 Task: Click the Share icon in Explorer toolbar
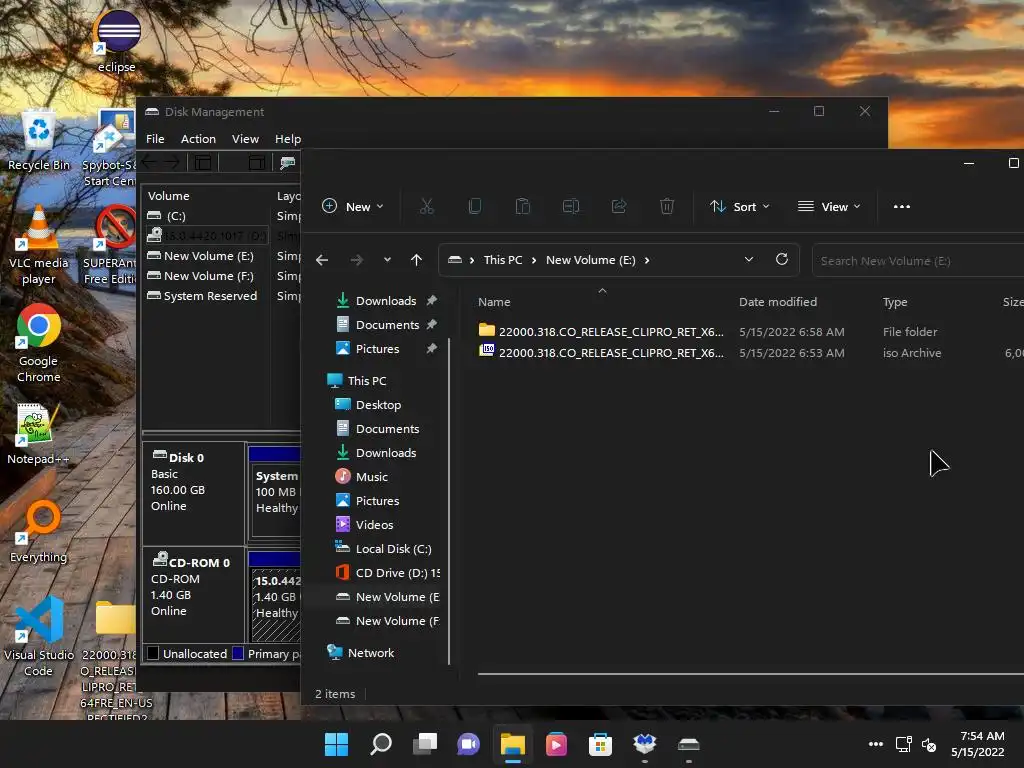pyautogui.click(x=618, y=206)
